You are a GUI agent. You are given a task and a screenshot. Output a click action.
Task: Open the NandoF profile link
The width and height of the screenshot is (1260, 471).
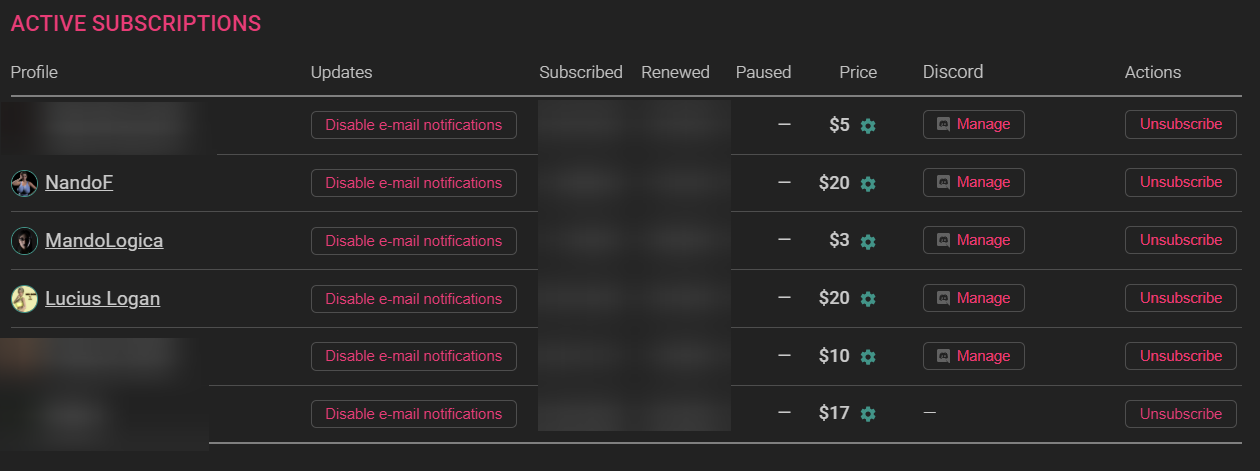[79, 183]
